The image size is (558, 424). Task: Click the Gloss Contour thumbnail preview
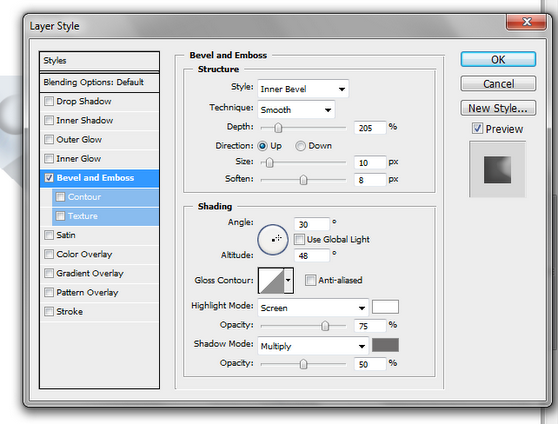[271, 281]
